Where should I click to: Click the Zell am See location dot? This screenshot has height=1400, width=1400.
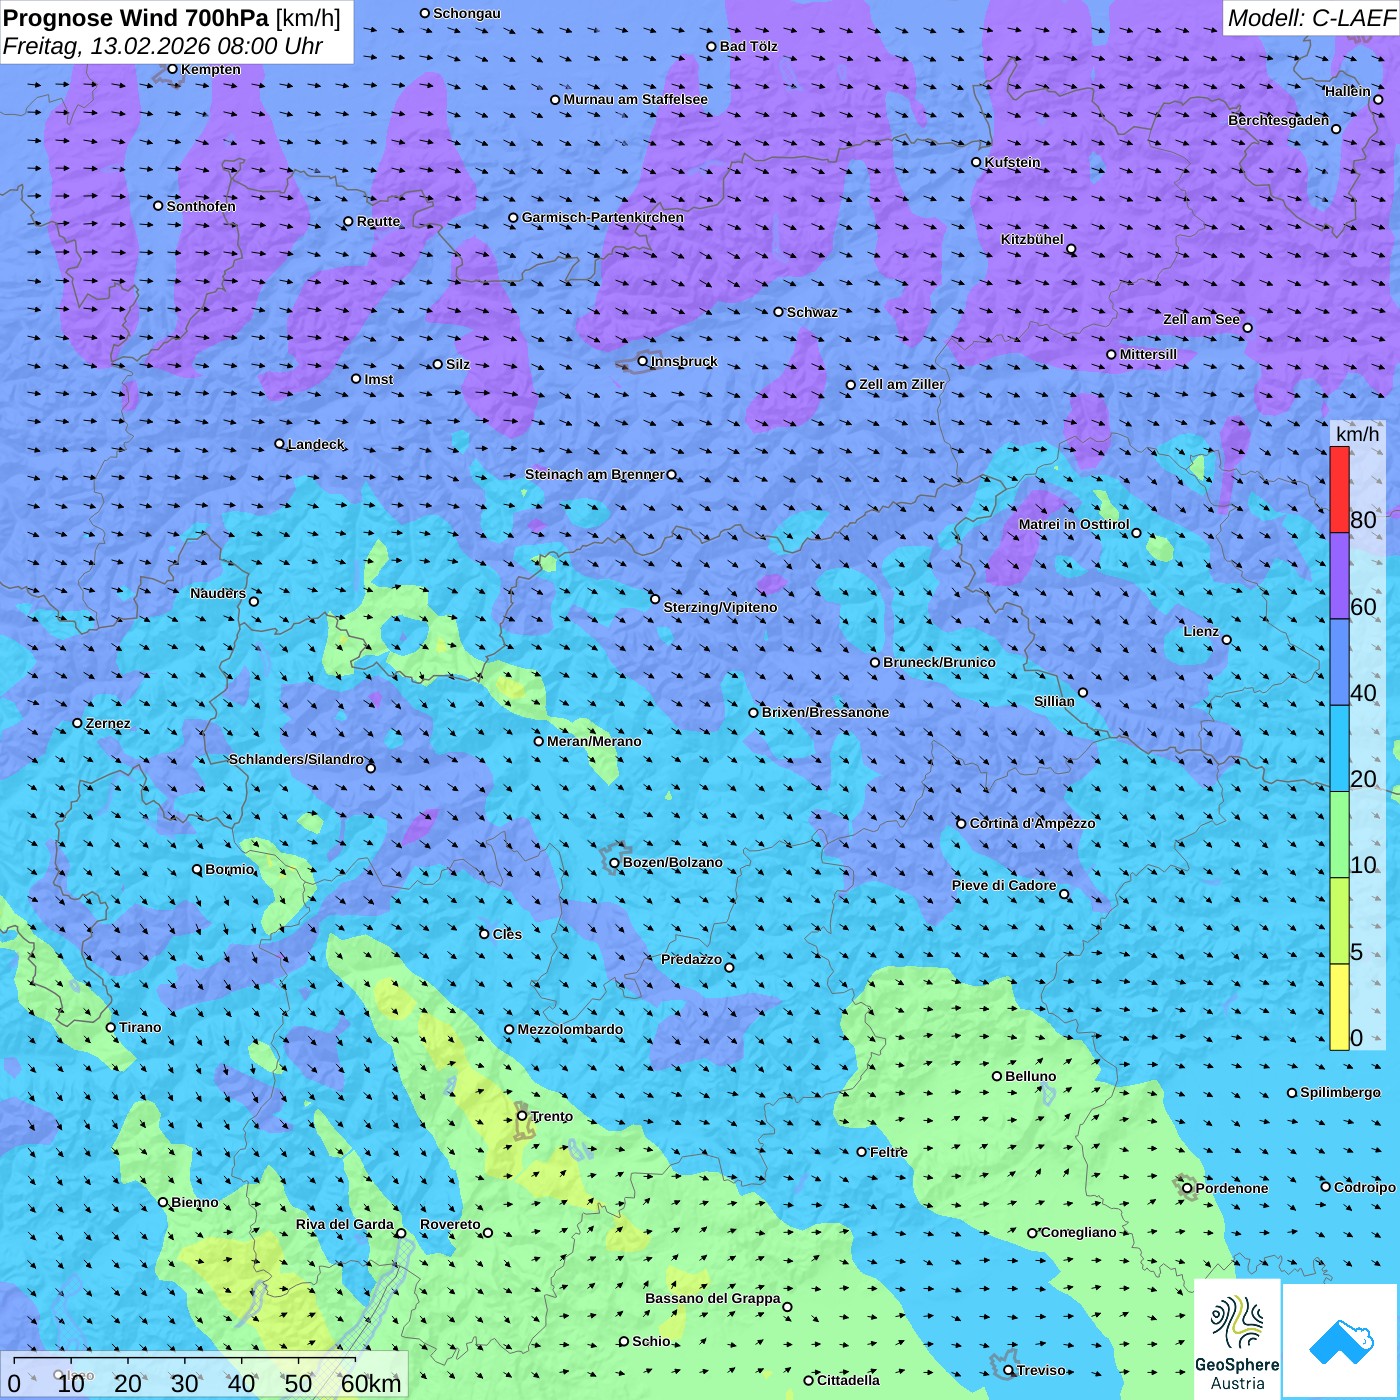pos(1247,327)
